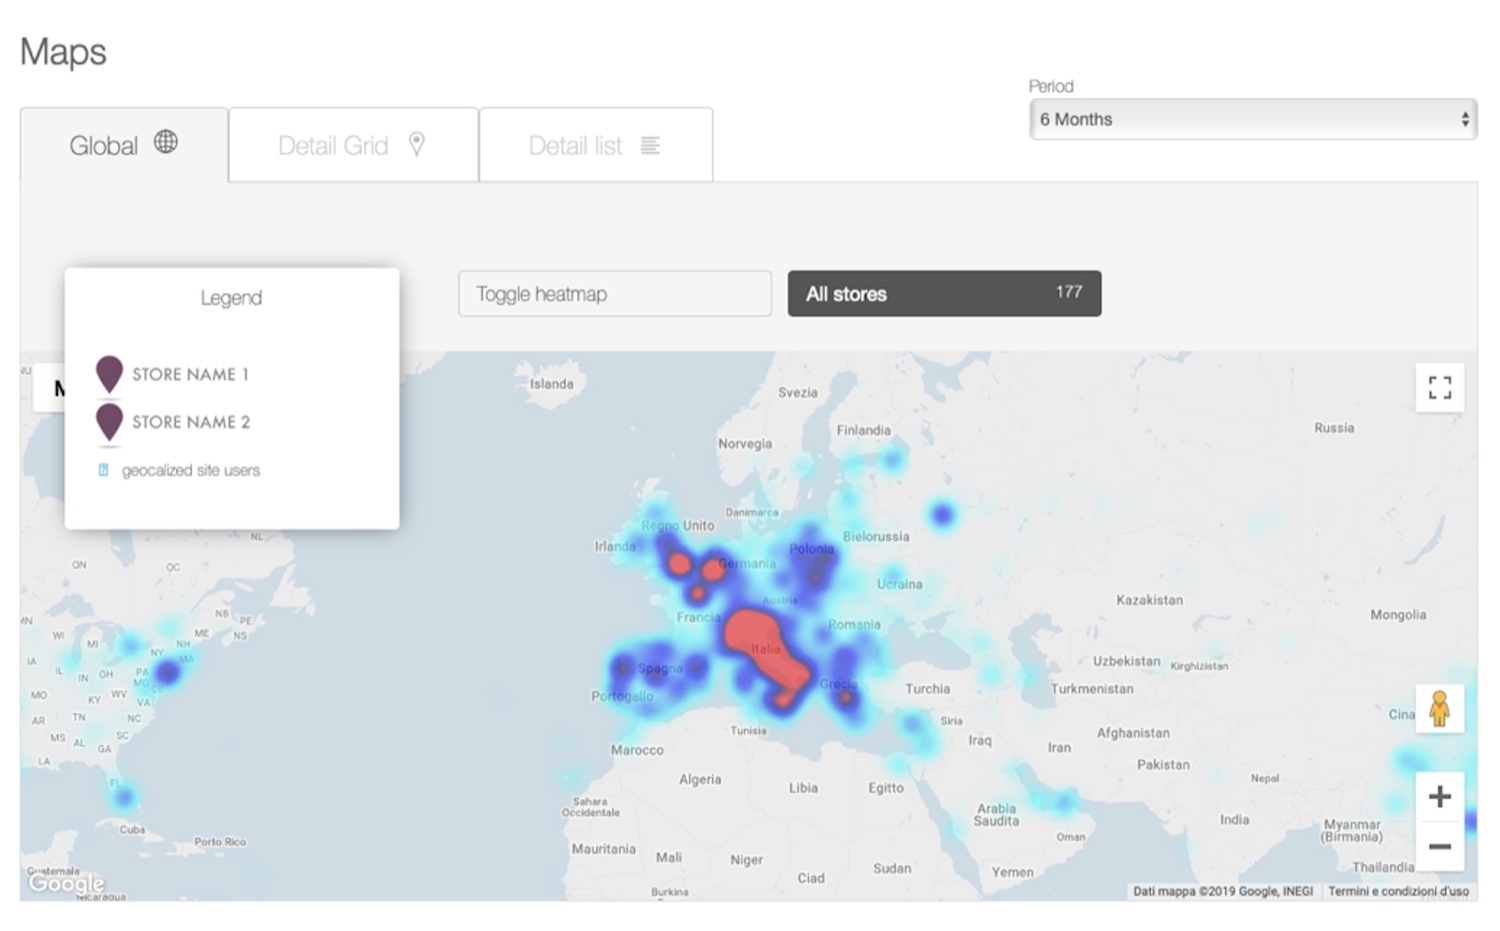Select the Street View pegman icon
Viewport: 1500px width, 931px height.
1440,708
